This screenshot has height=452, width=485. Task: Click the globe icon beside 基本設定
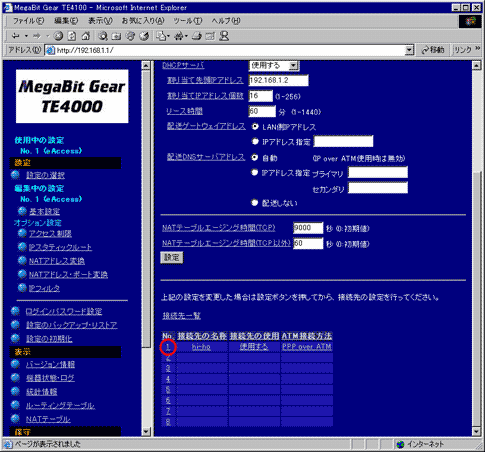coord(22,211)
